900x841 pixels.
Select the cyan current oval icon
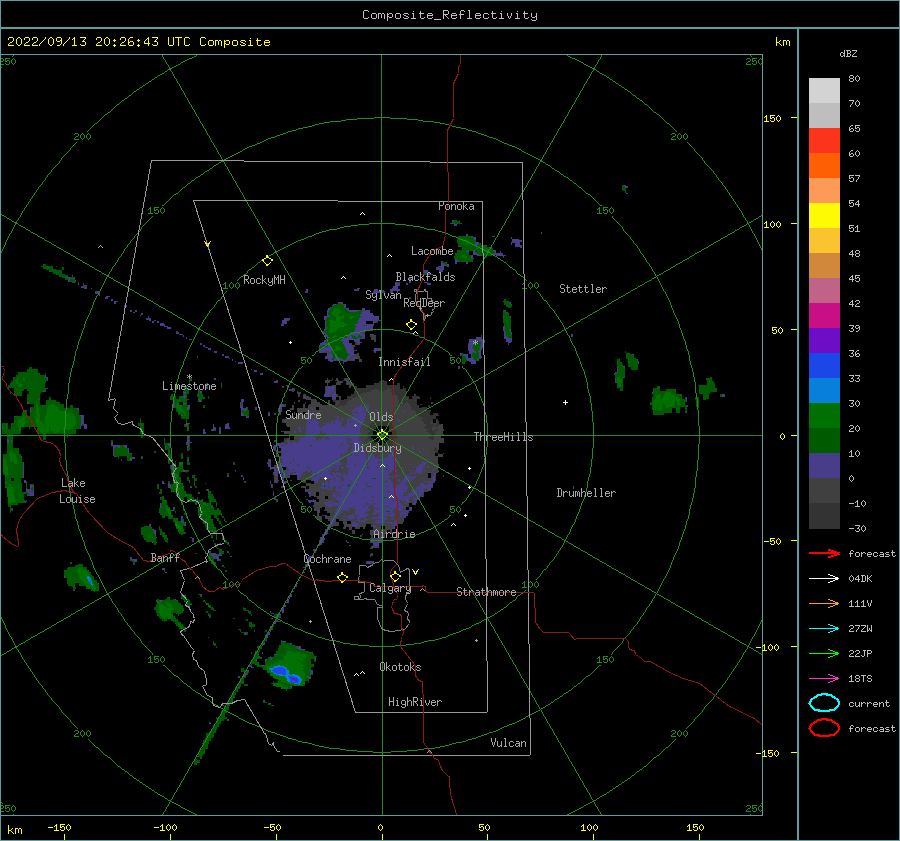824,703
